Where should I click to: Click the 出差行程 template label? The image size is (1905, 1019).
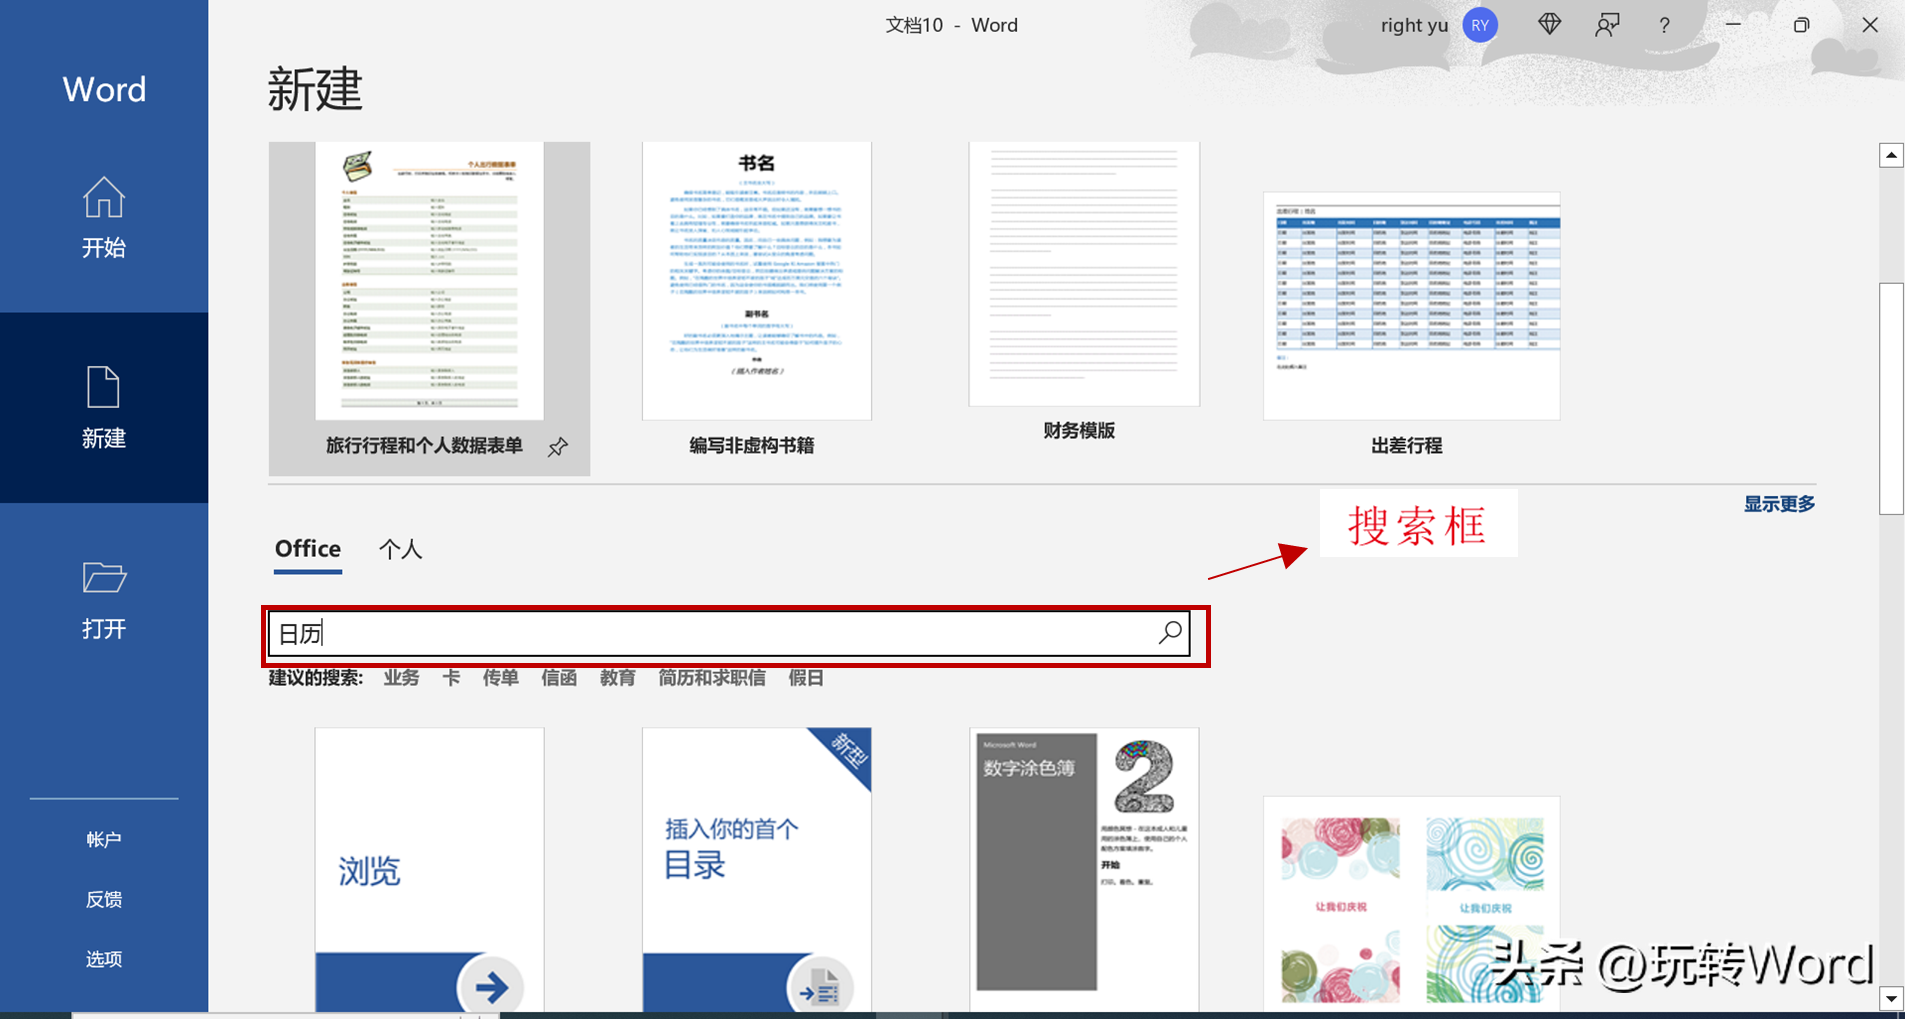1406,446
